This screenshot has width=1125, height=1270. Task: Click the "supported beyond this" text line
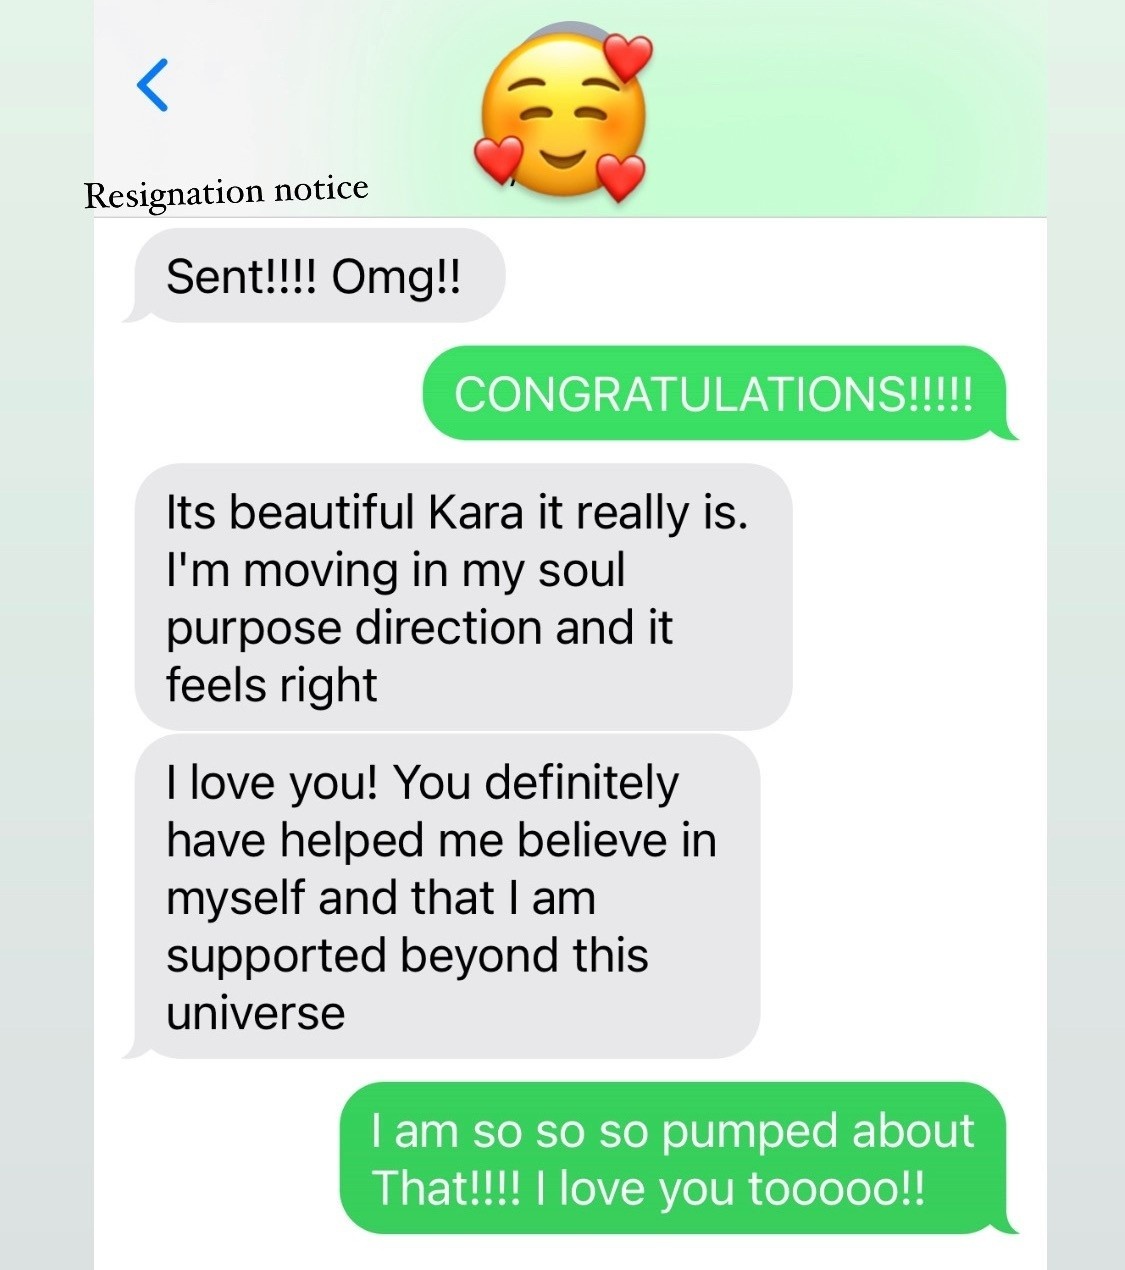pos(407,955)
